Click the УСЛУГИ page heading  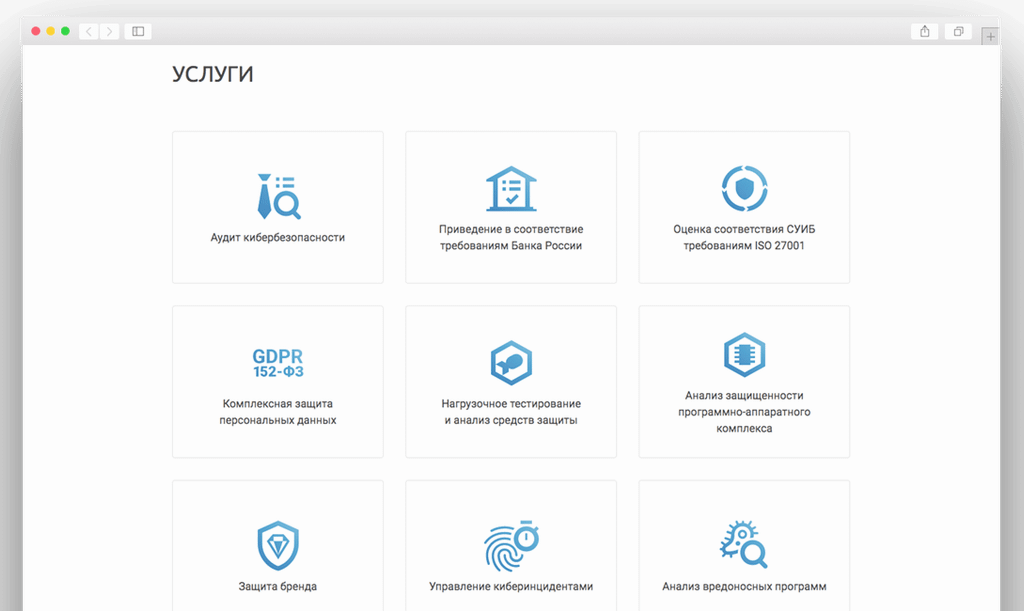pos(212,74)
